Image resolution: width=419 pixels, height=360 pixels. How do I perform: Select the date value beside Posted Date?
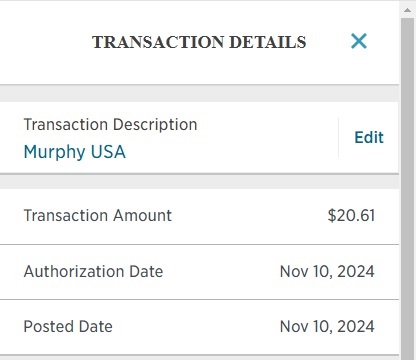(327, 326)
